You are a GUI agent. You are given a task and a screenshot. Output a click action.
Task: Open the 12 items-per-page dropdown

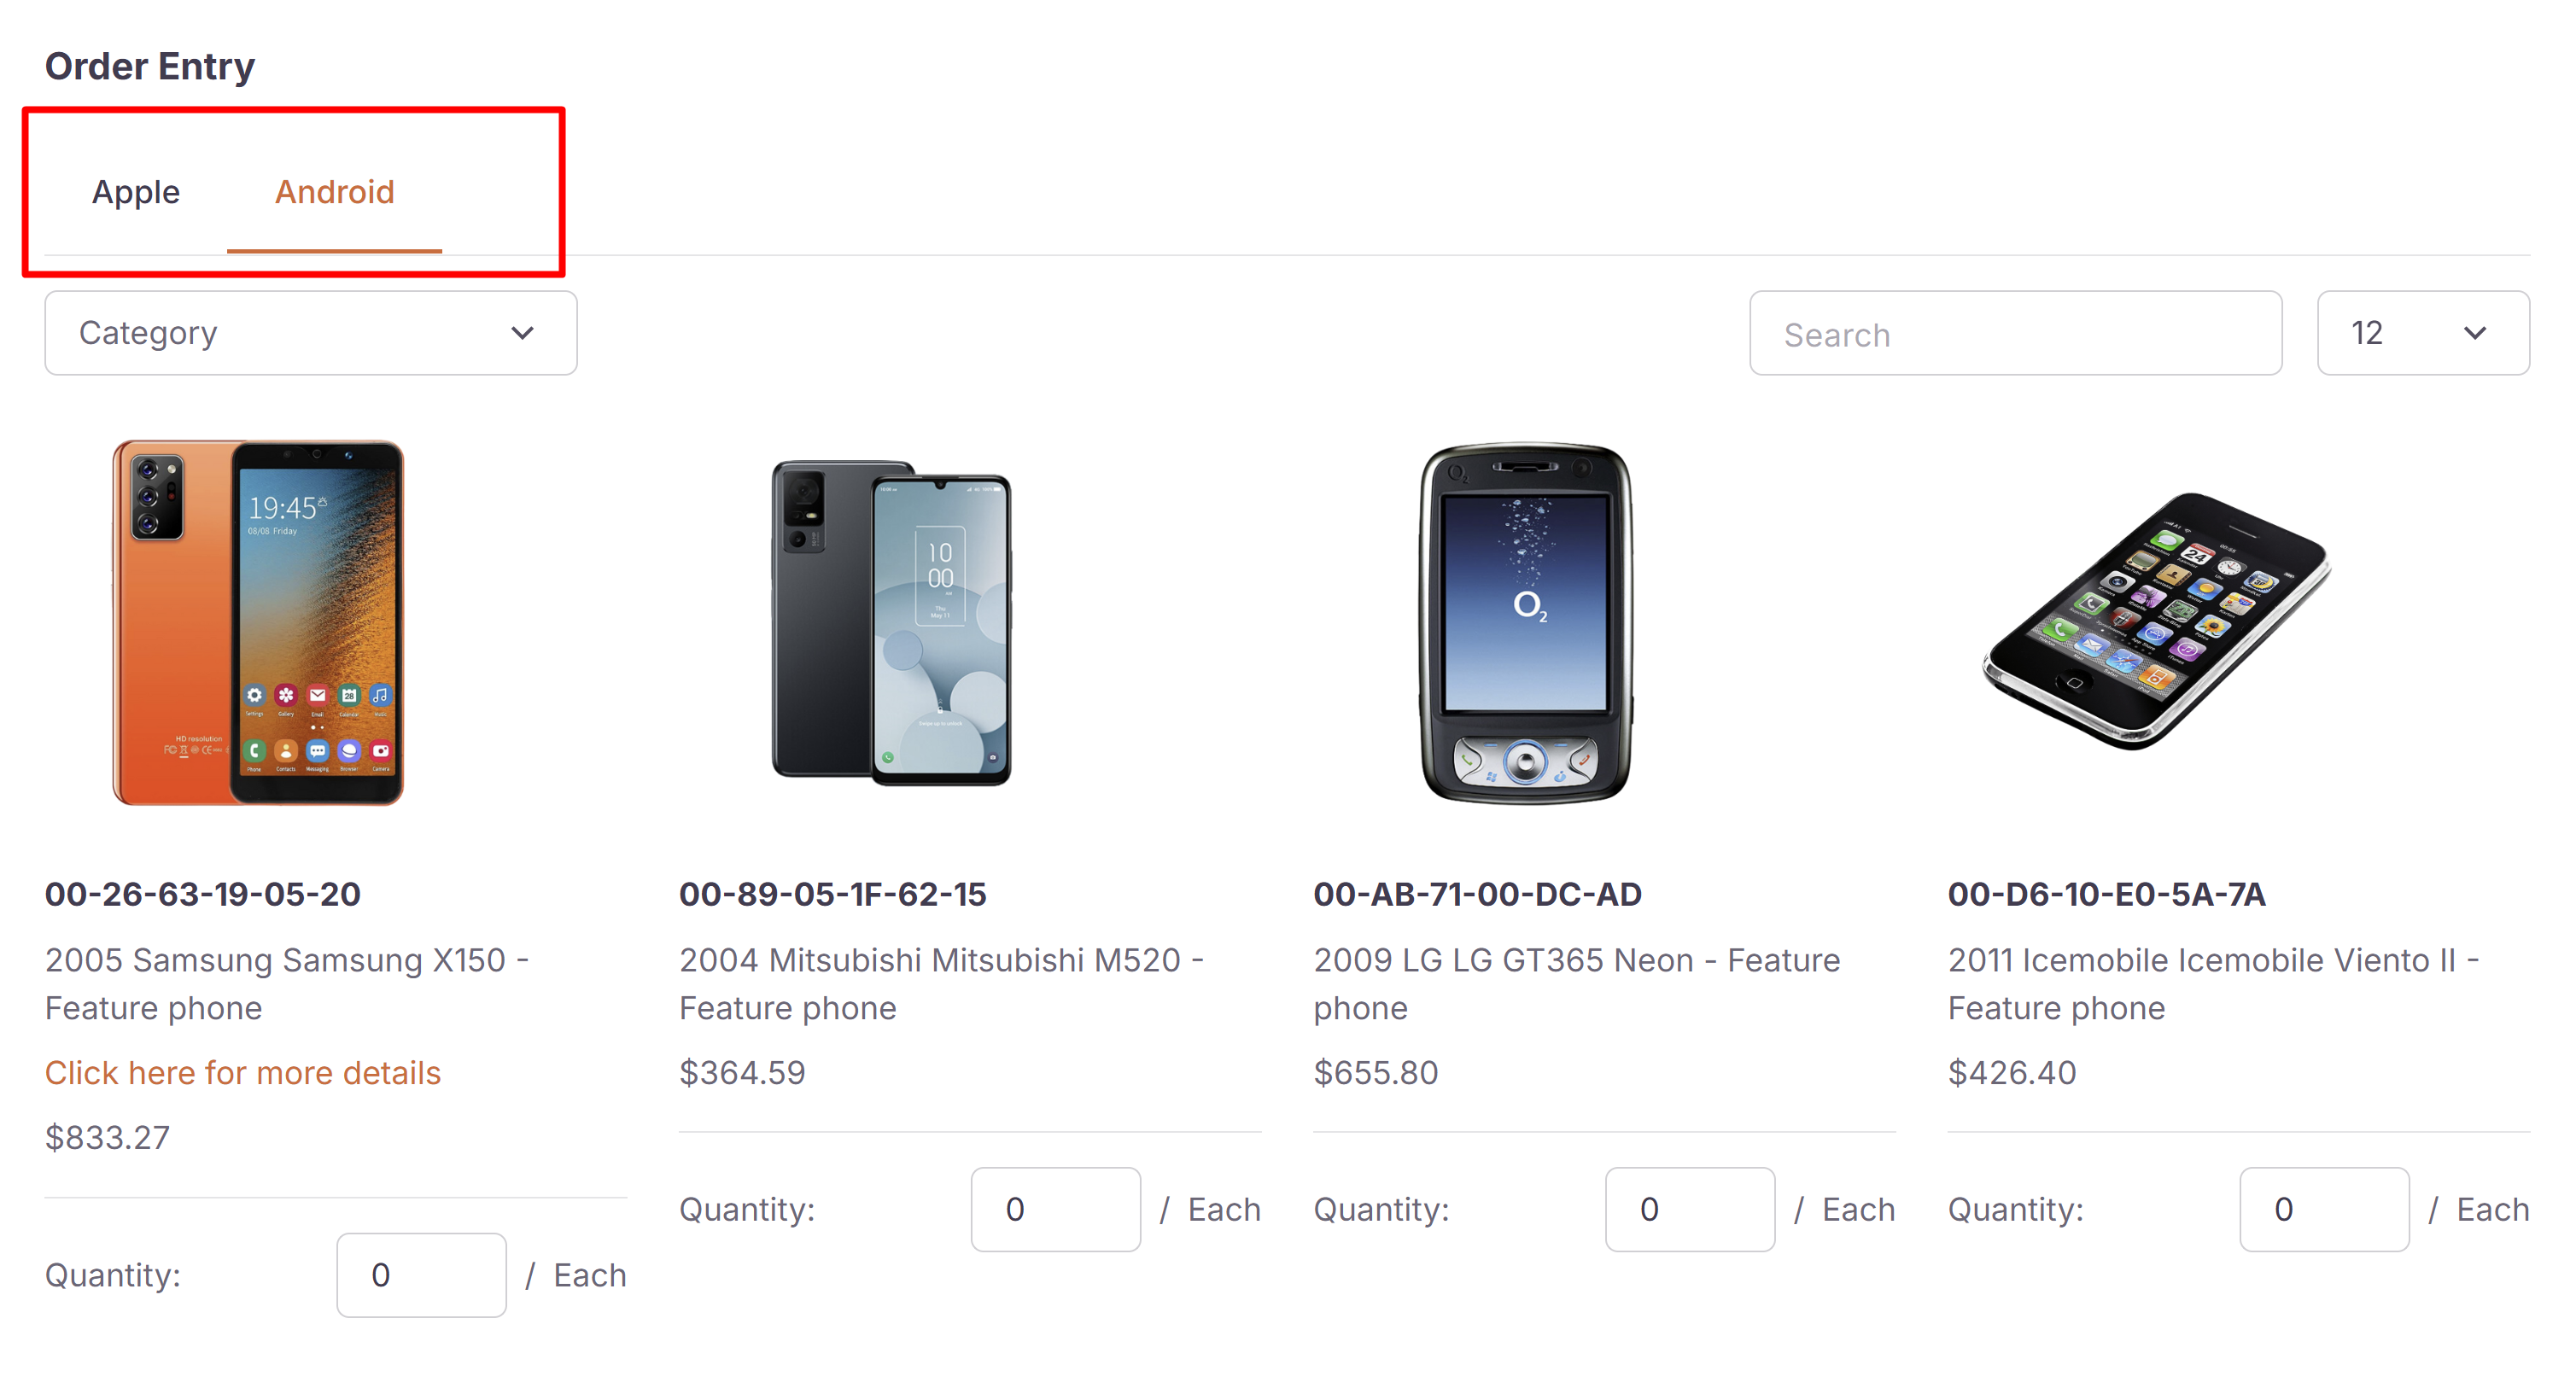(x=2422, y=333)
